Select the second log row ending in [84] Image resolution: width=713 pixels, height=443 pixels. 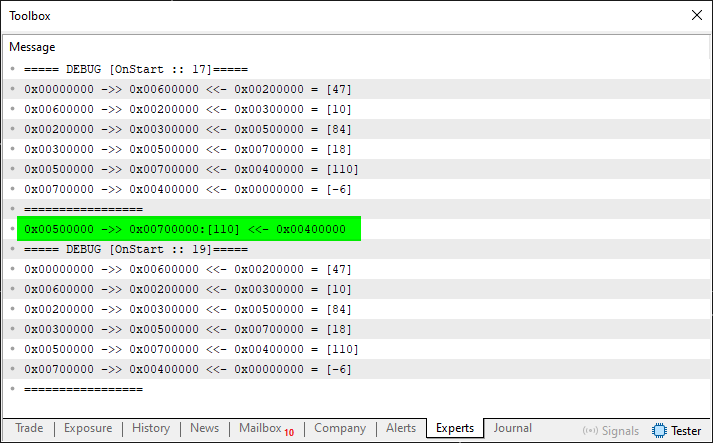click(x=356, y=309)
